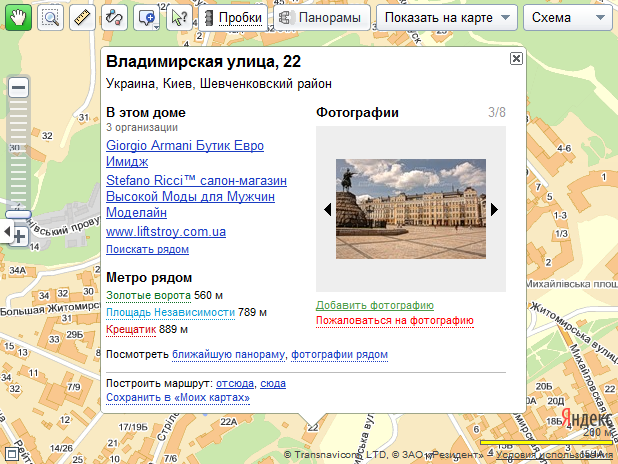Select Площадь Независимости metro station
This screenshot has width=618, height=464.
point(171,312)
